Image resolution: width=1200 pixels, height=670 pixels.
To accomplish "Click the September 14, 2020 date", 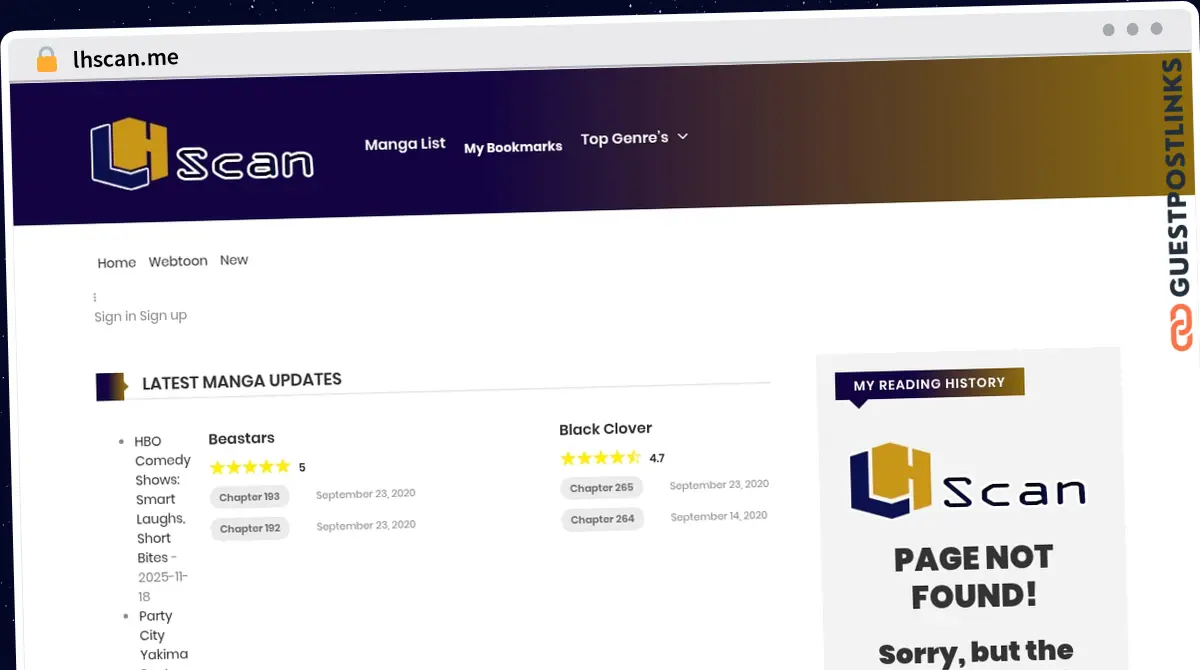I will pos(719,516).
